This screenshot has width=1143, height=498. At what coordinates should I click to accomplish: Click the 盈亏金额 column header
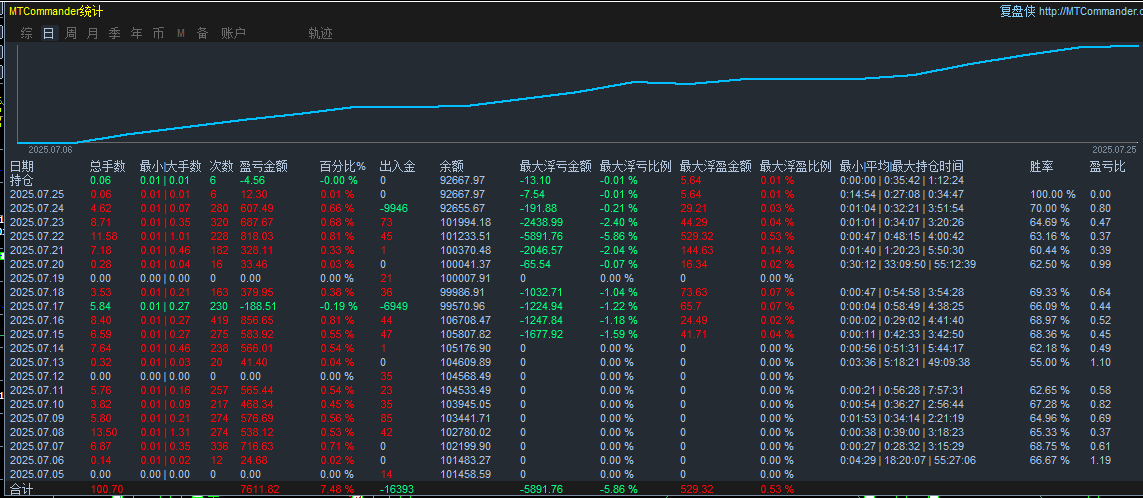[x=264, y=166]
